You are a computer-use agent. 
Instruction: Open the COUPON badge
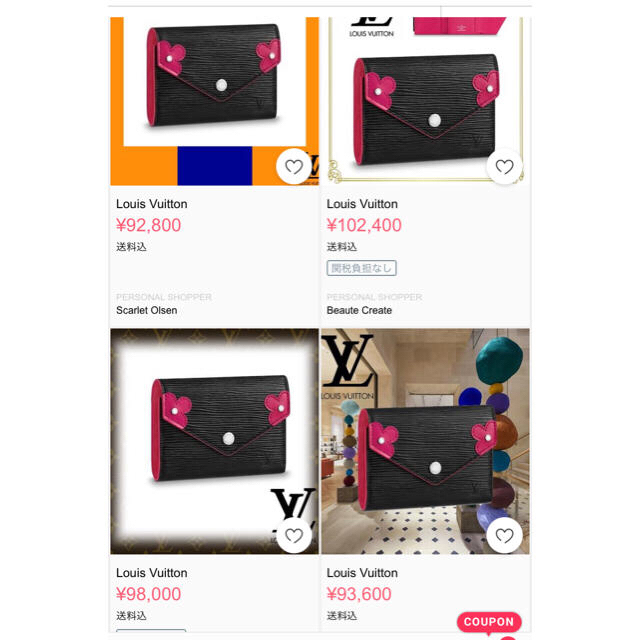pyautogui.click(x=489, y=622)
